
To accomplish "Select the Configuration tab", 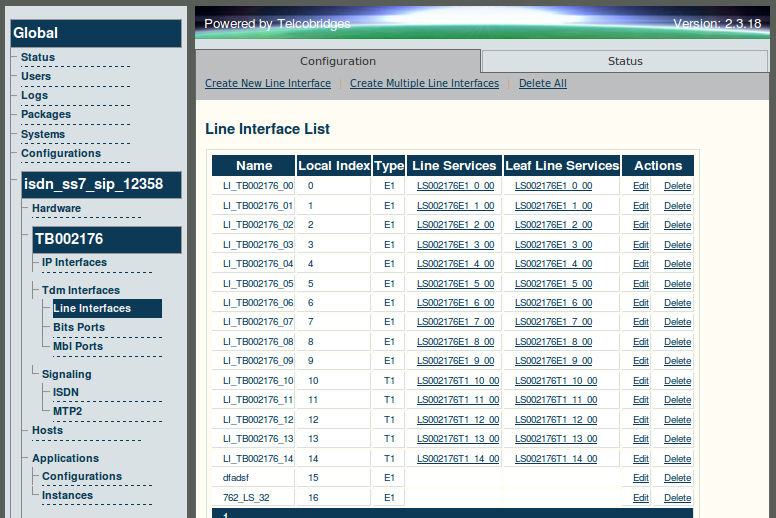I will [338, 61].
